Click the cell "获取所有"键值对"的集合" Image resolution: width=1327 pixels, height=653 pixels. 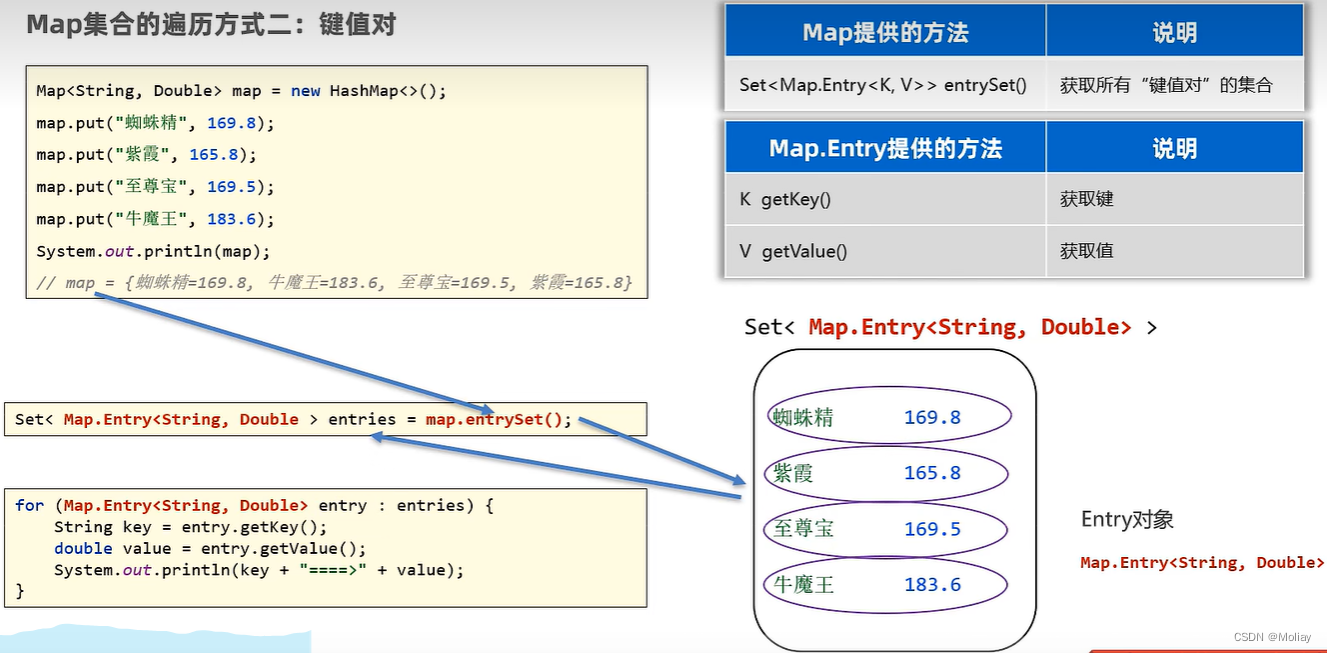coord(1175,85)
